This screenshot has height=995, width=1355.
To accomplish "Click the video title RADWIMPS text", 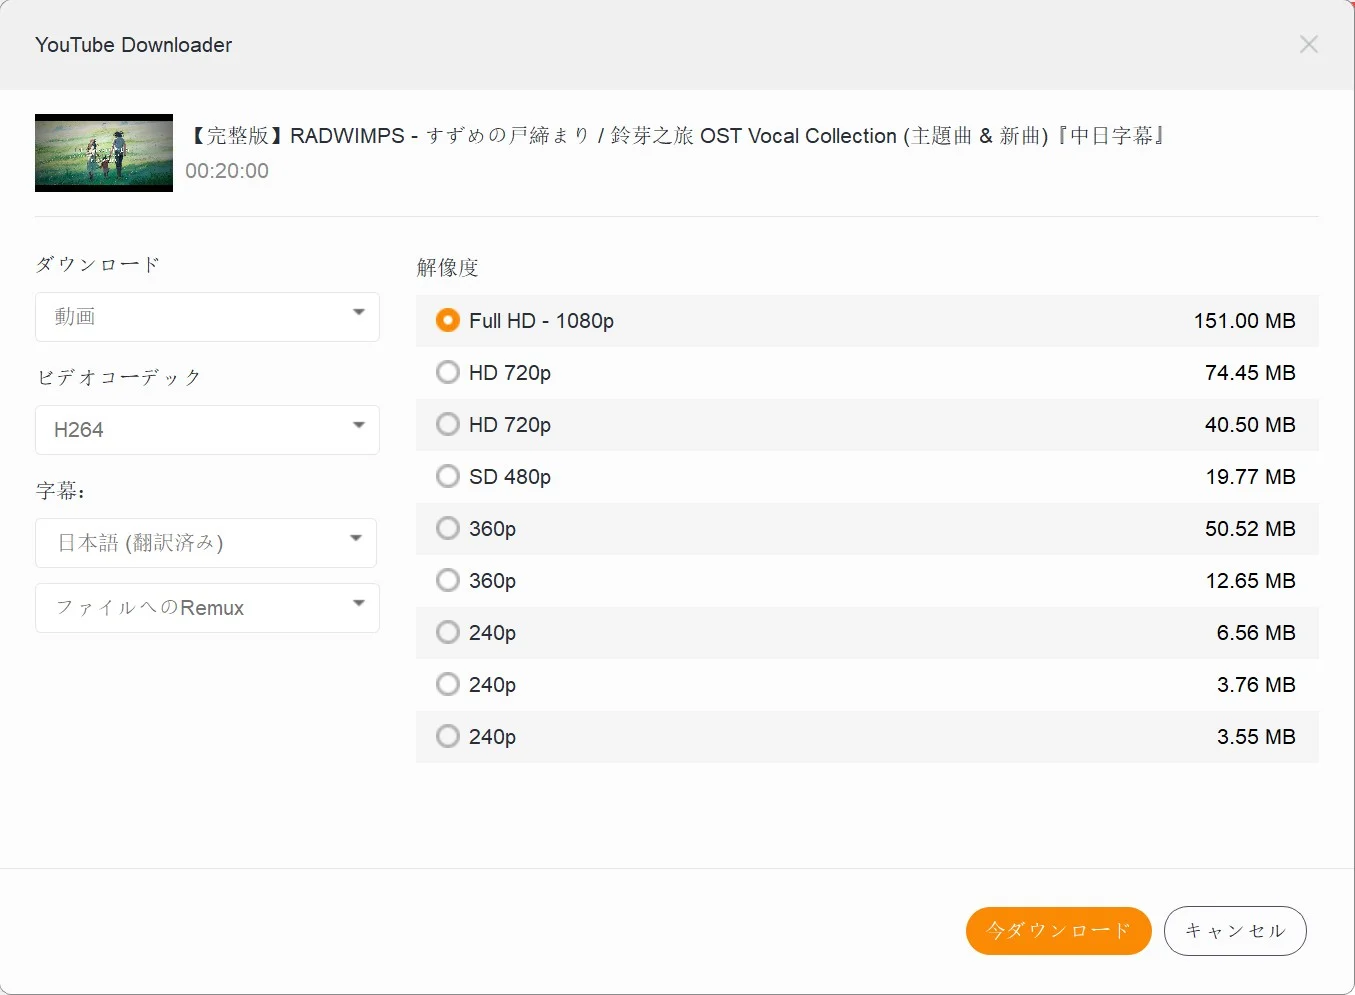I will [677, 136].
